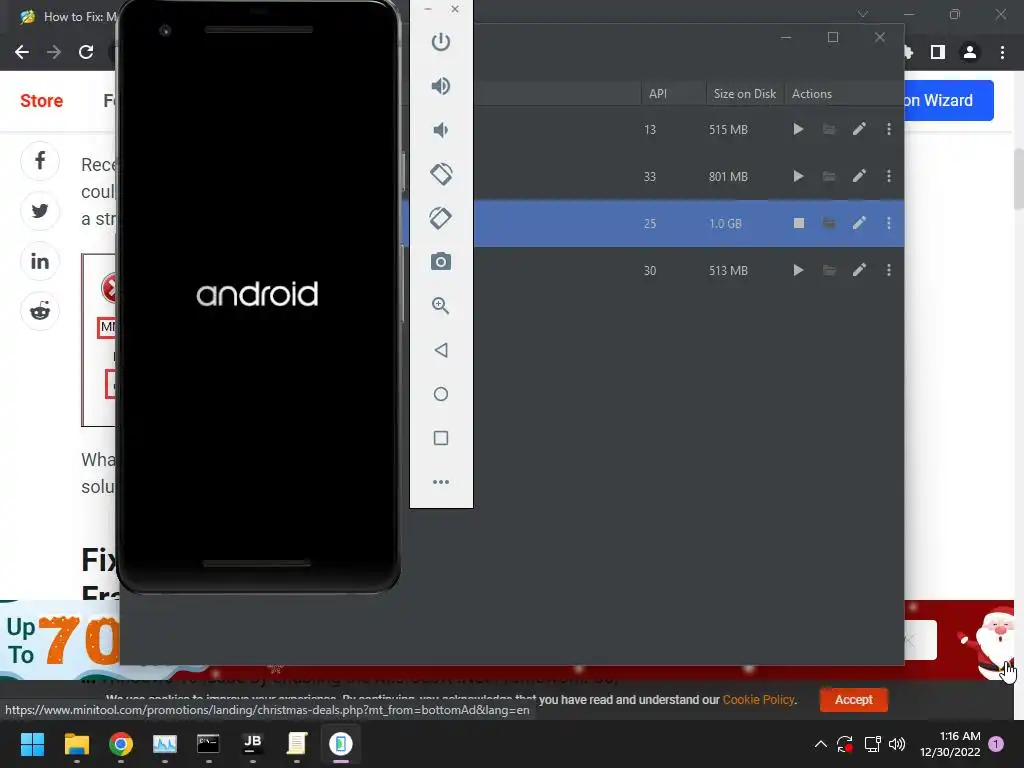Go back in Chrome browser
This screenshot has height=768, width=1024.
tap(22, 52)
